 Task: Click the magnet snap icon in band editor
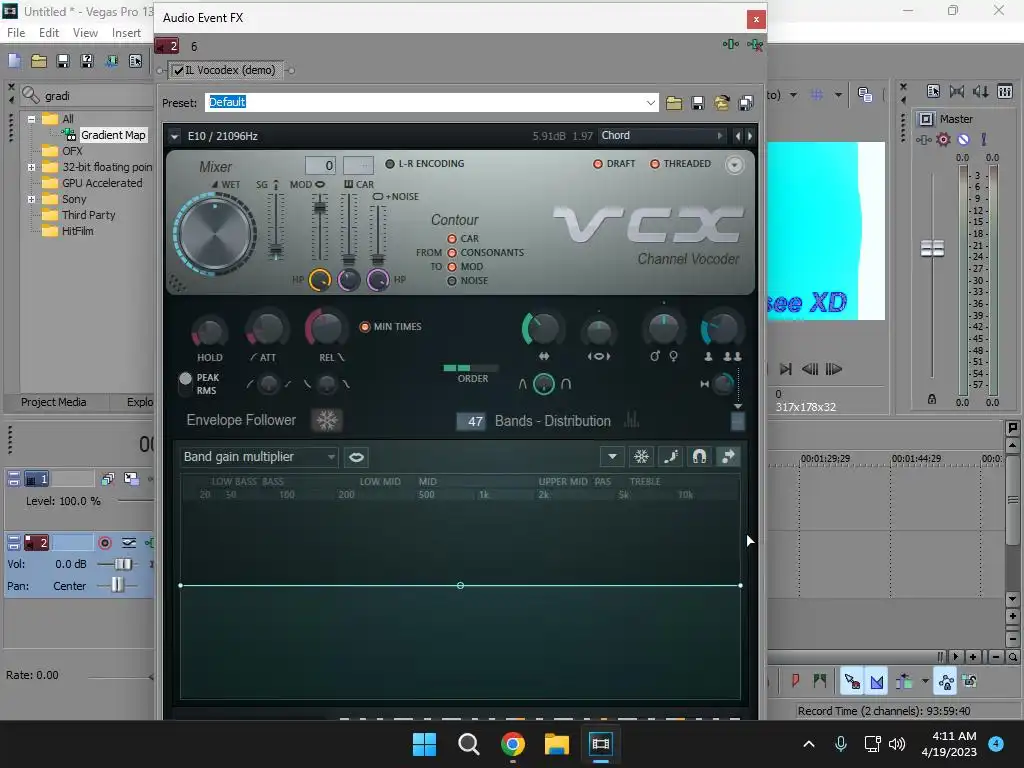pos(699,456)
